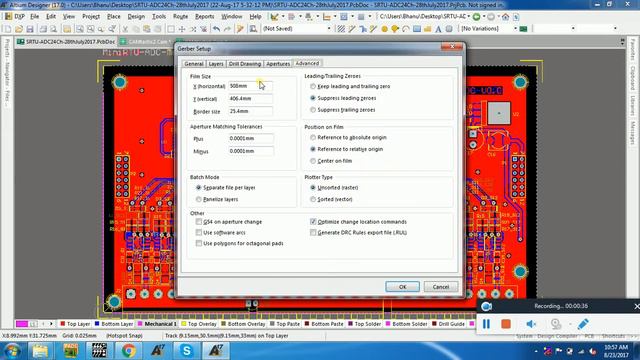Click the save disk icon in toolbar
This screenshot has width=640, height=360.
click(30, 29)
